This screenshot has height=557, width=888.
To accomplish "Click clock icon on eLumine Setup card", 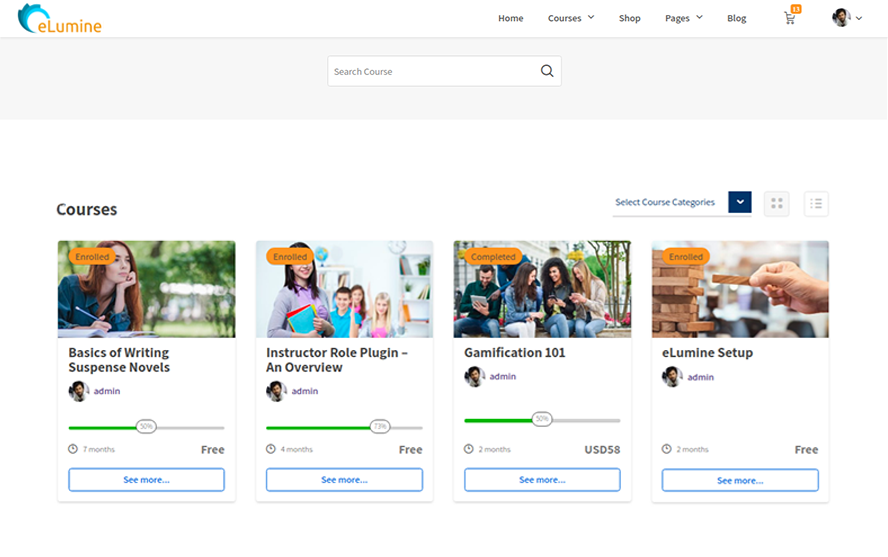I will click(x=667, y=449).
